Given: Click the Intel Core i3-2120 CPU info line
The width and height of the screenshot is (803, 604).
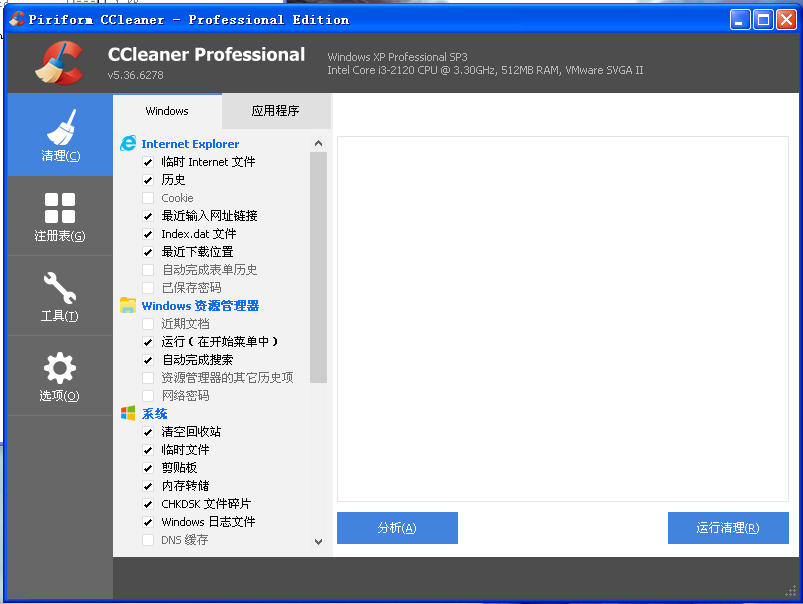Looking at the screenshot, I should pyautogui.click(x=485, y=70).
